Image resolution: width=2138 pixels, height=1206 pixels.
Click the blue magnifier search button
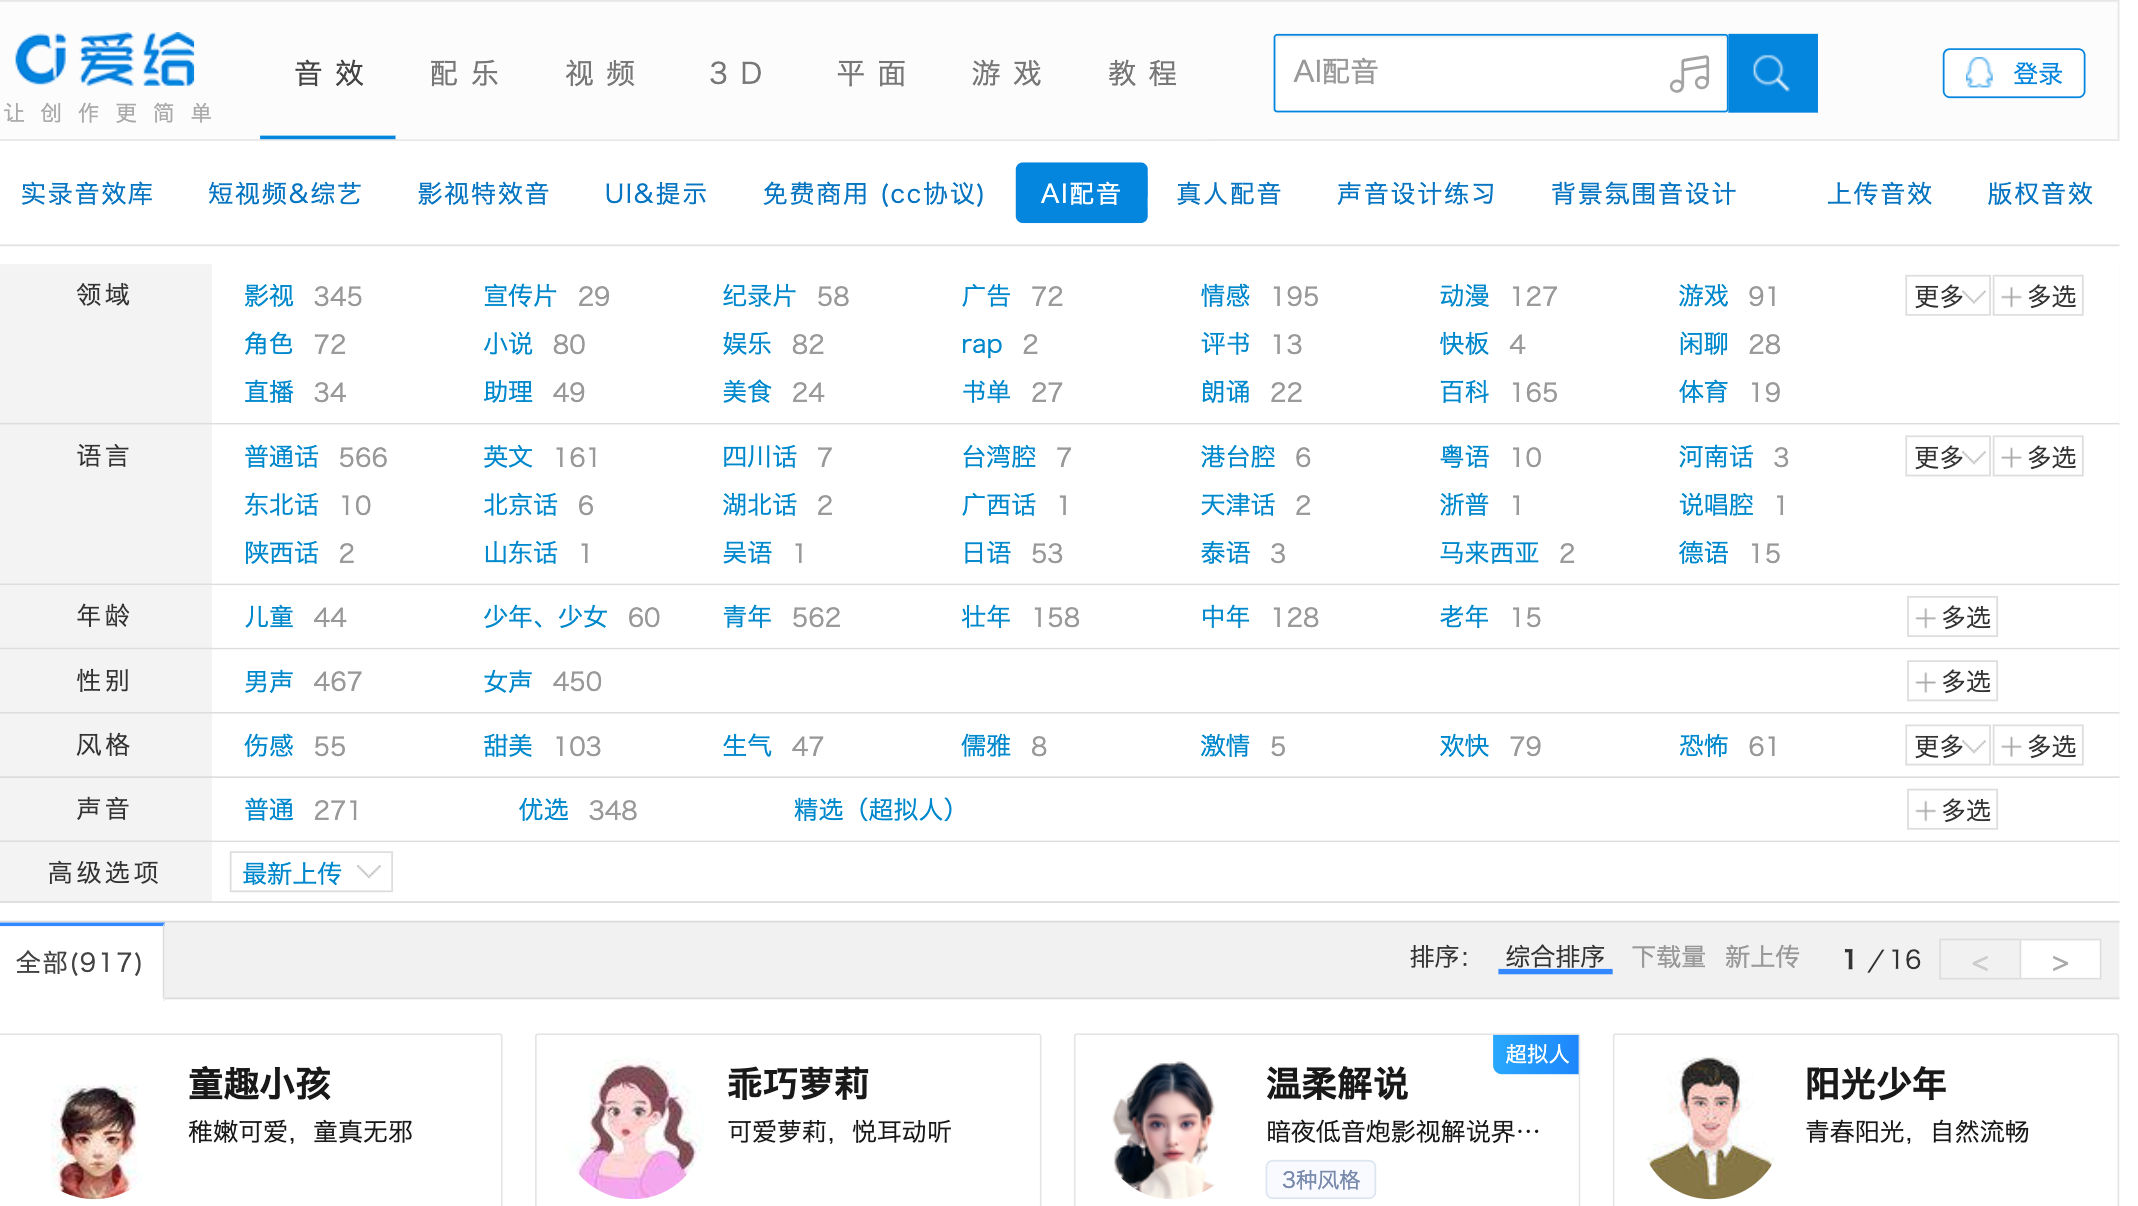tap(1772, 73)
